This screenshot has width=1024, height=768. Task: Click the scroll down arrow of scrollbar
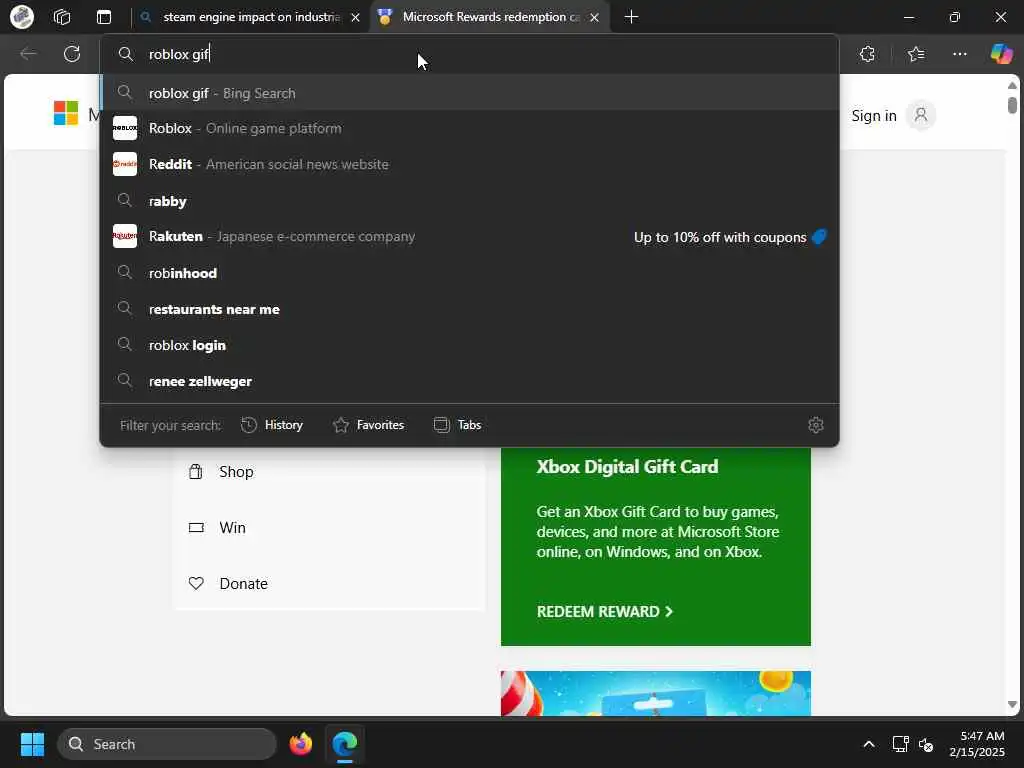1012,705
